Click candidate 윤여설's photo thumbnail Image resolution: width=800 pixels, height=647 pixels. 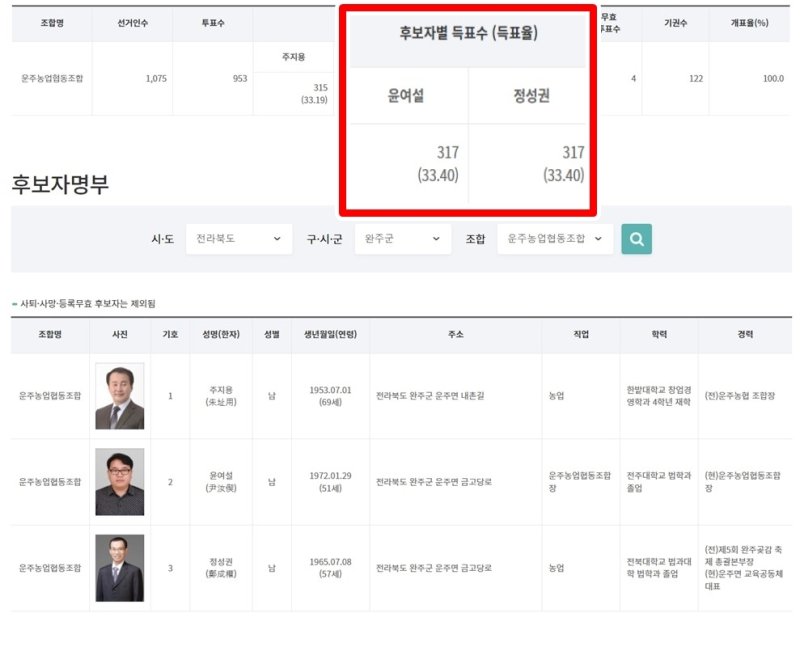(x=119, y=482)
